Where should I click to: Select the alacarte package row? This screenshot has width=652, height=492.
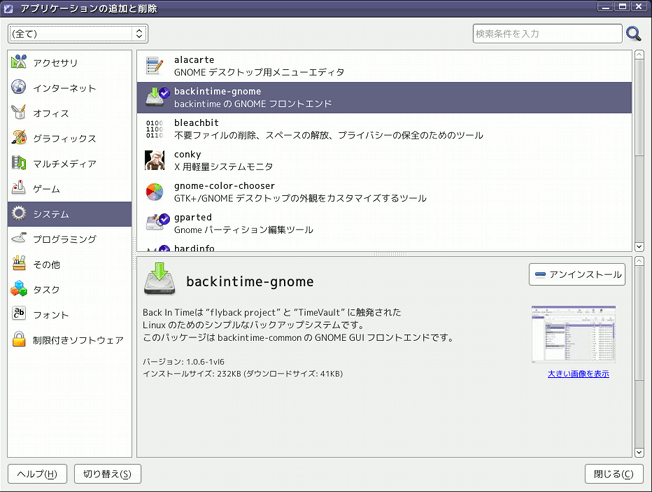click(384, 66)
